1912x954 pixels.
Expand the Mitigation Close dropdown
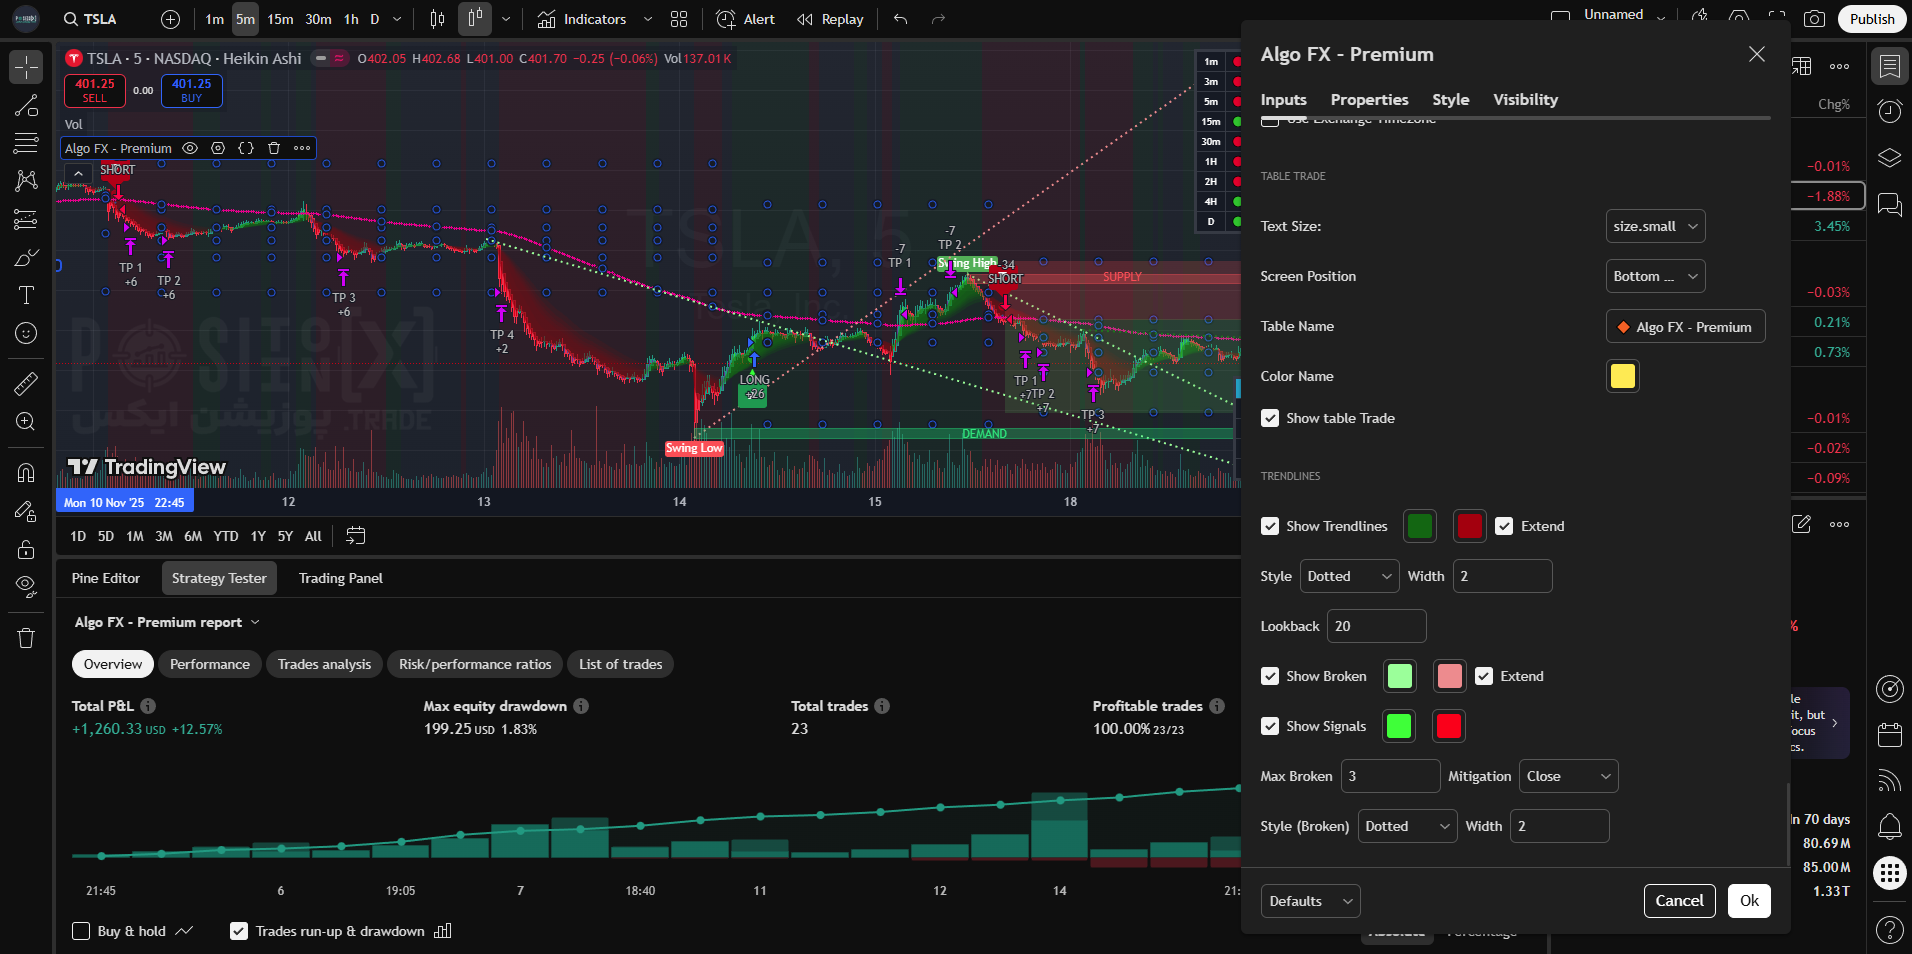coord(1567,776)
